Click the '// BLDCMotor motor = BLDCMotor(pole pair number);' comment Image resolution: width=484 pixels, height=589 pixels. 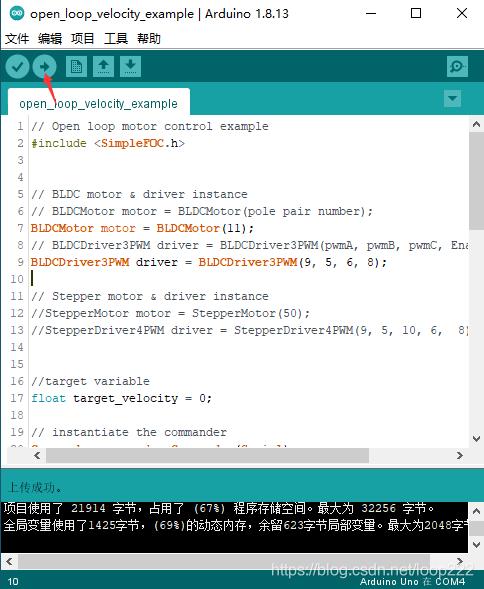tap(202, 211)
